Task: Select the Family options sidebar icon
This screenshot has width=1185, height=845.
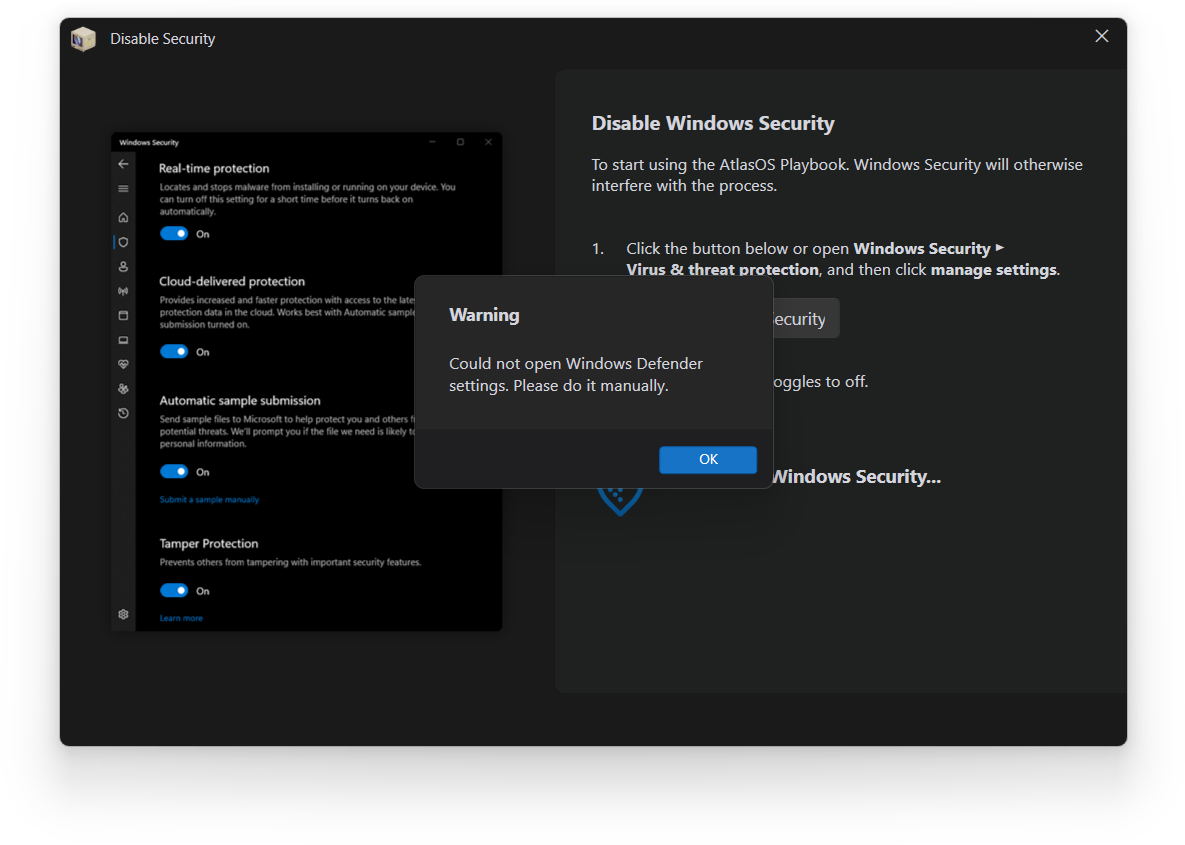Action: click(122, 388)
